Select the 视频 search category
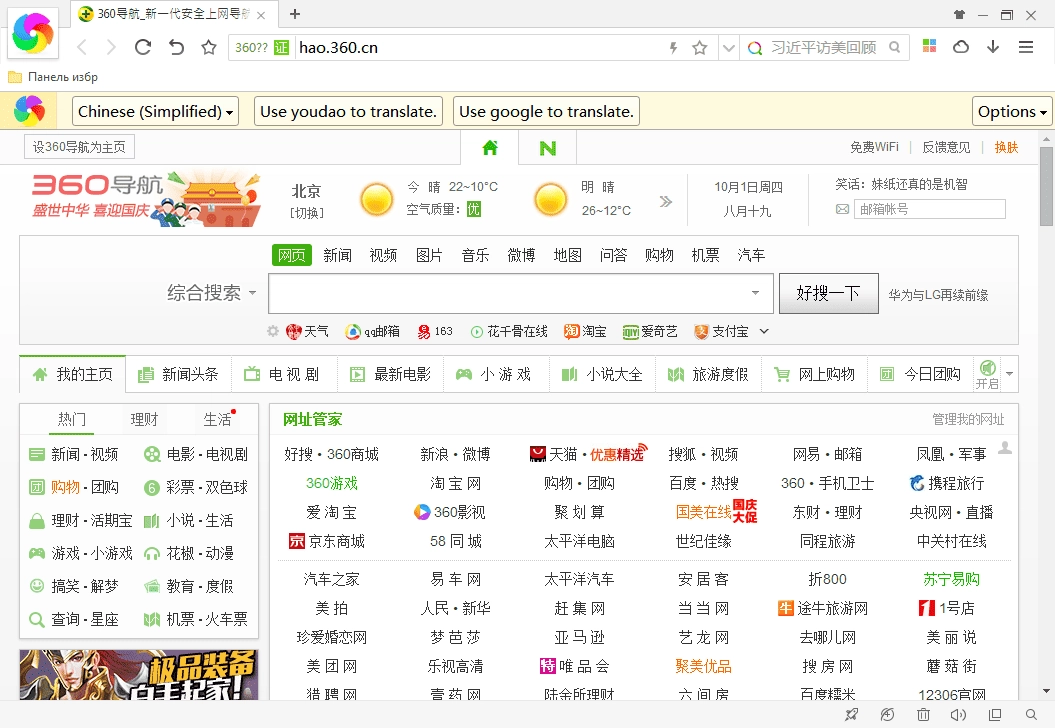 pos(383,255)
